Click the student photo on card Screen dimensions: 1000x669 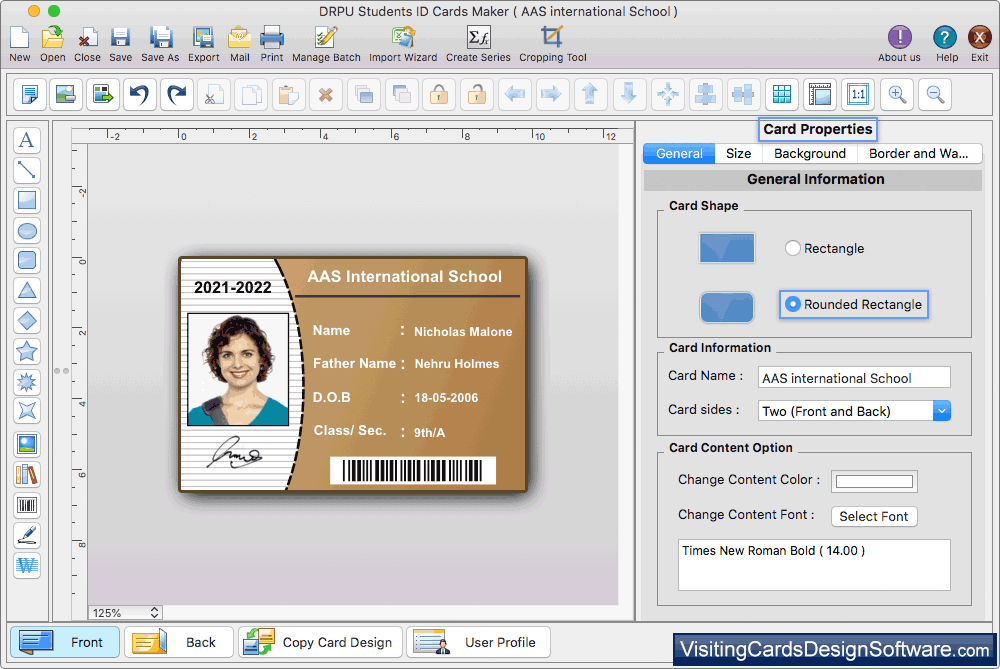237,369
